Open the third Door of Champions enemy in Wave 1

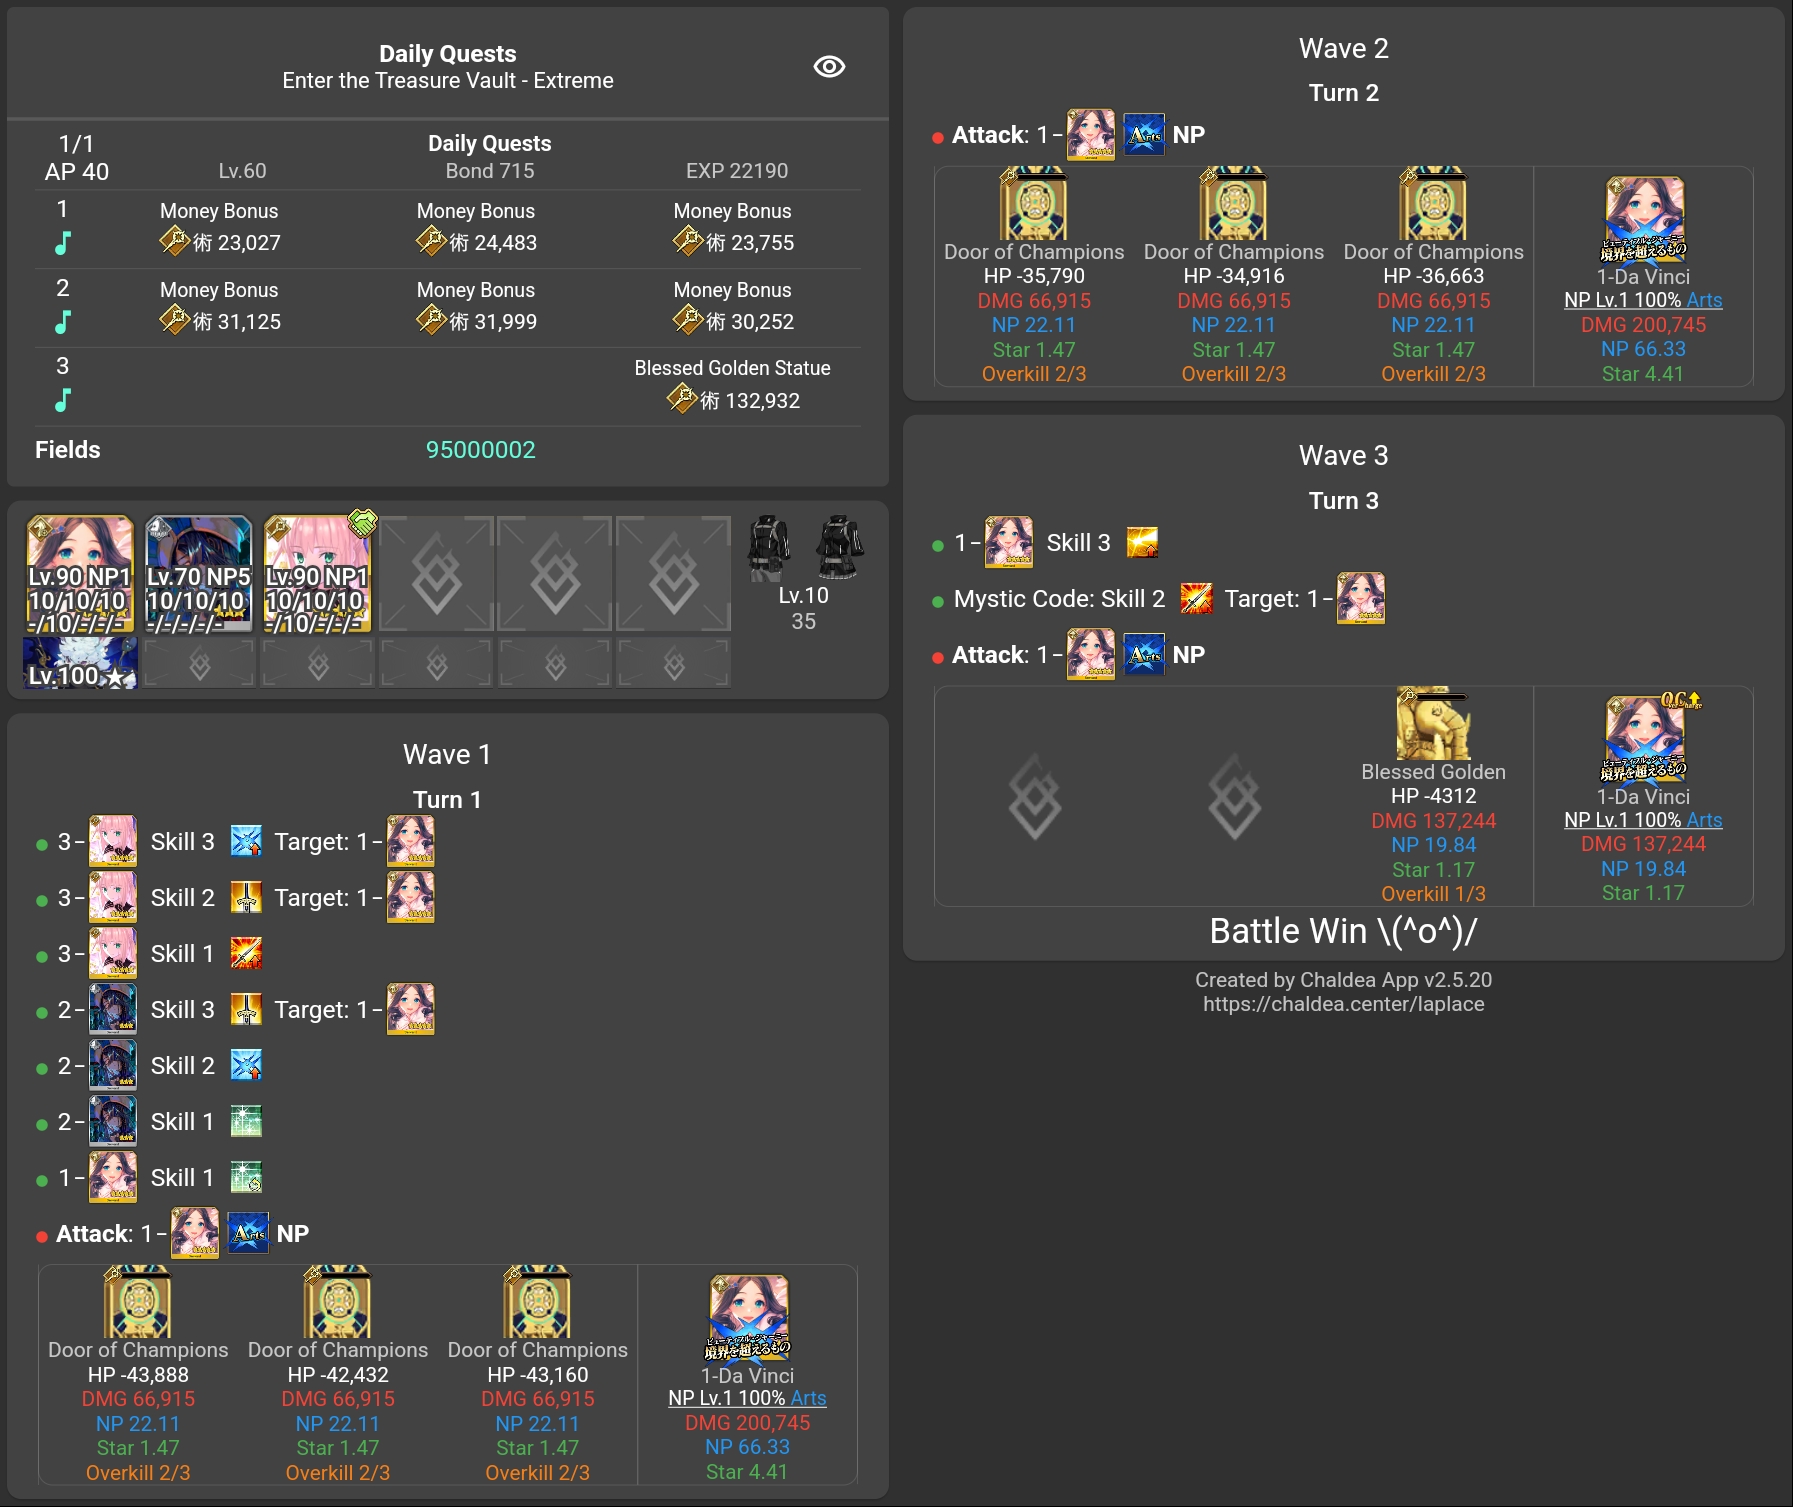(538, 1301)
